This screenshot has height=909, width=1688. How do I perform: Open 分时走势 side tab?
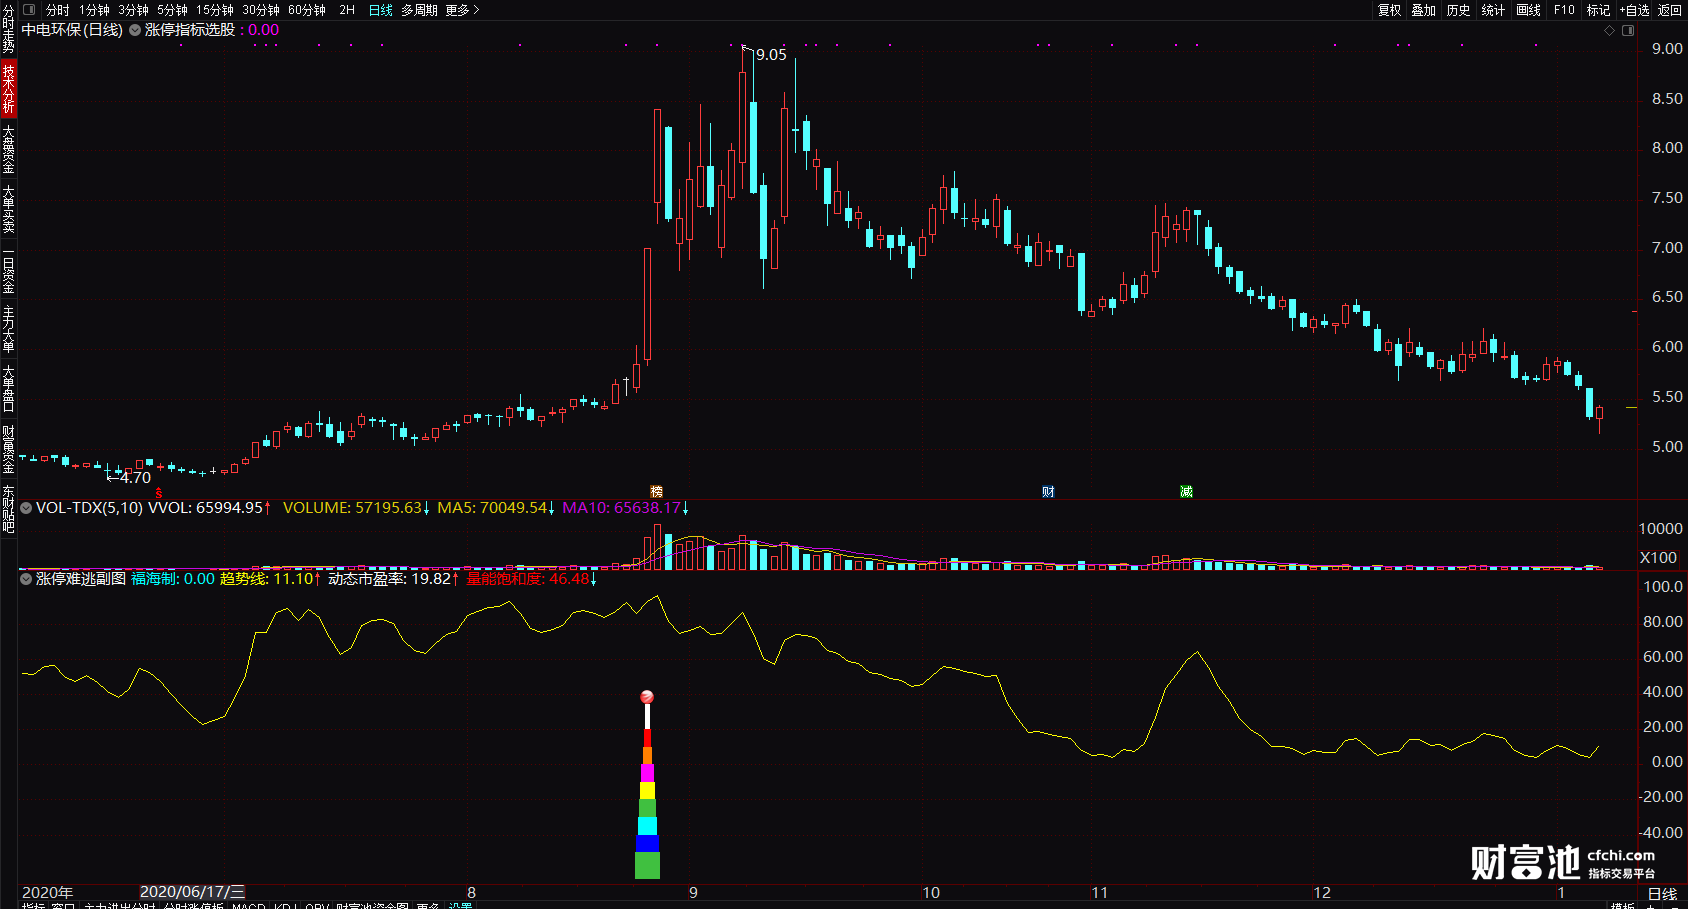click(8, 29)
